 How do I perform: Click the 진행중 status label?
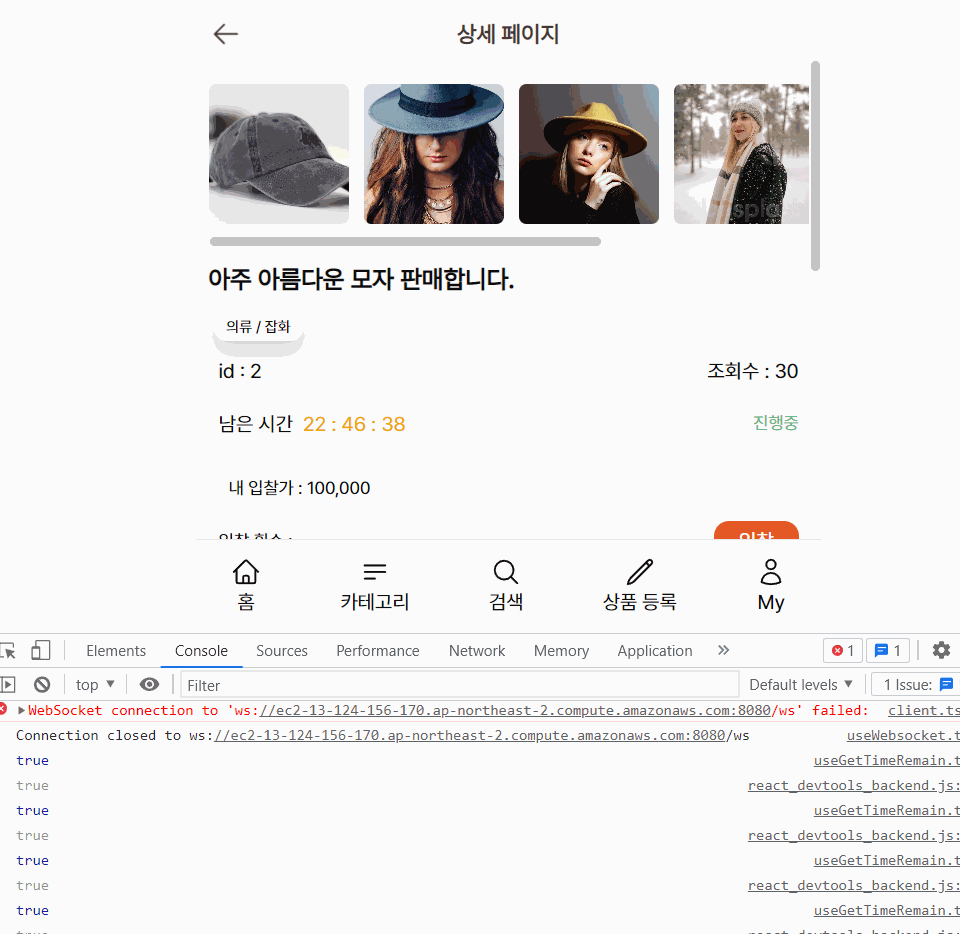[x=775, y=423]
